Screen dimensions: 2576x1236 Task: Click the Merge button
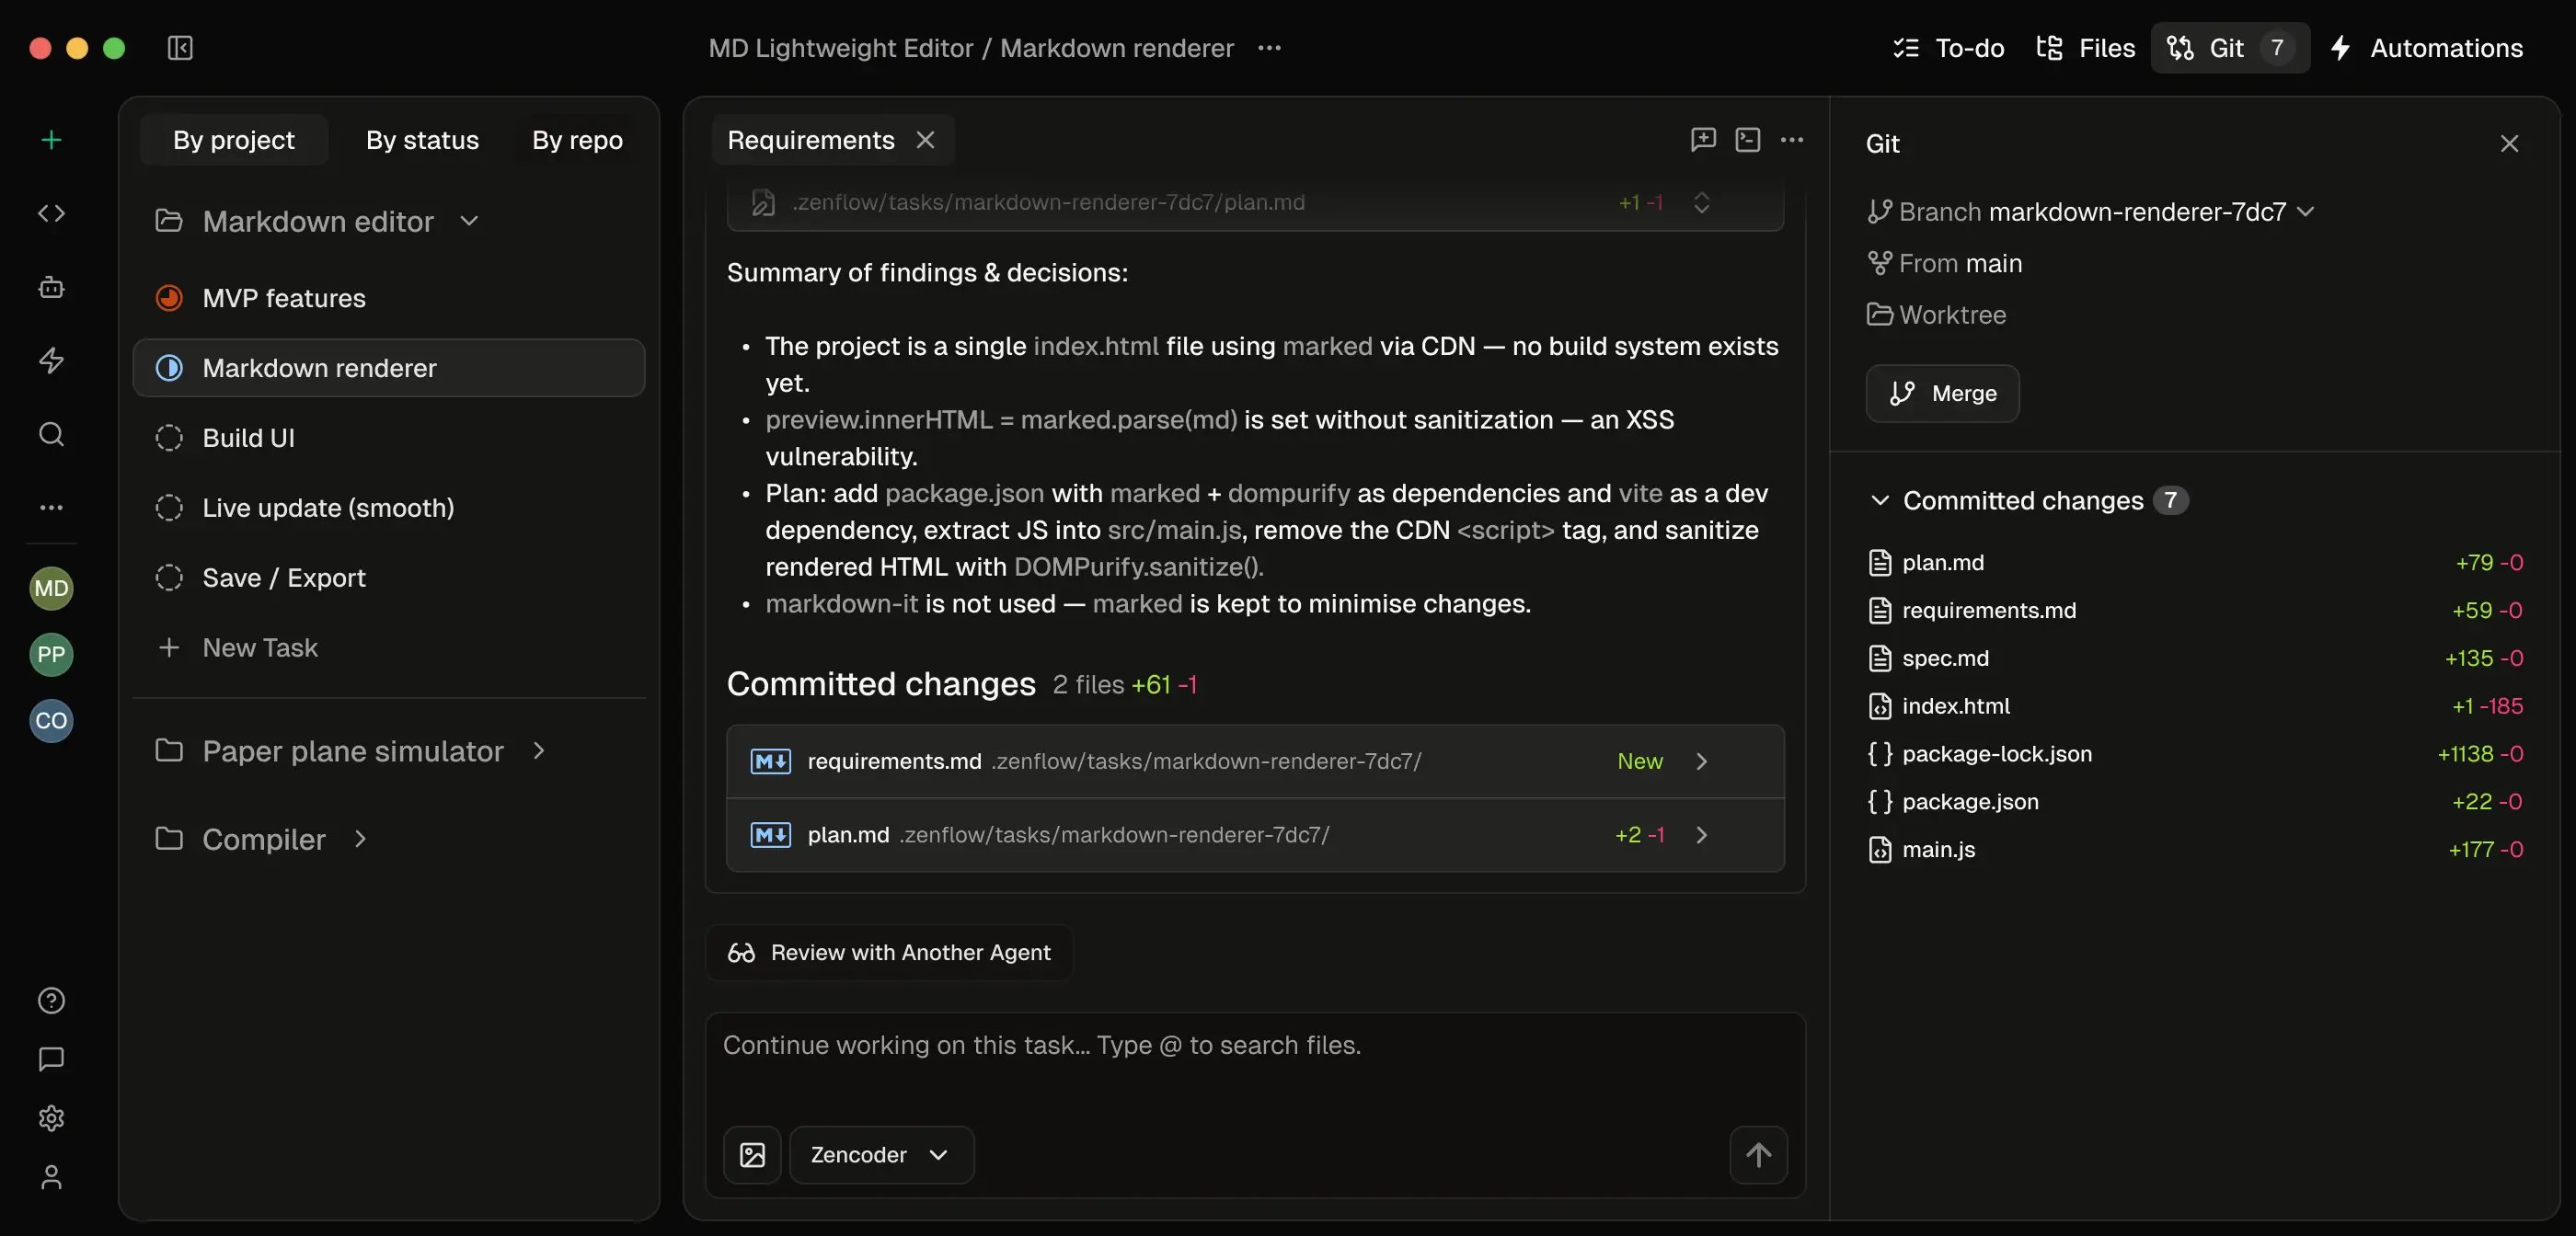coord(1942,393)
